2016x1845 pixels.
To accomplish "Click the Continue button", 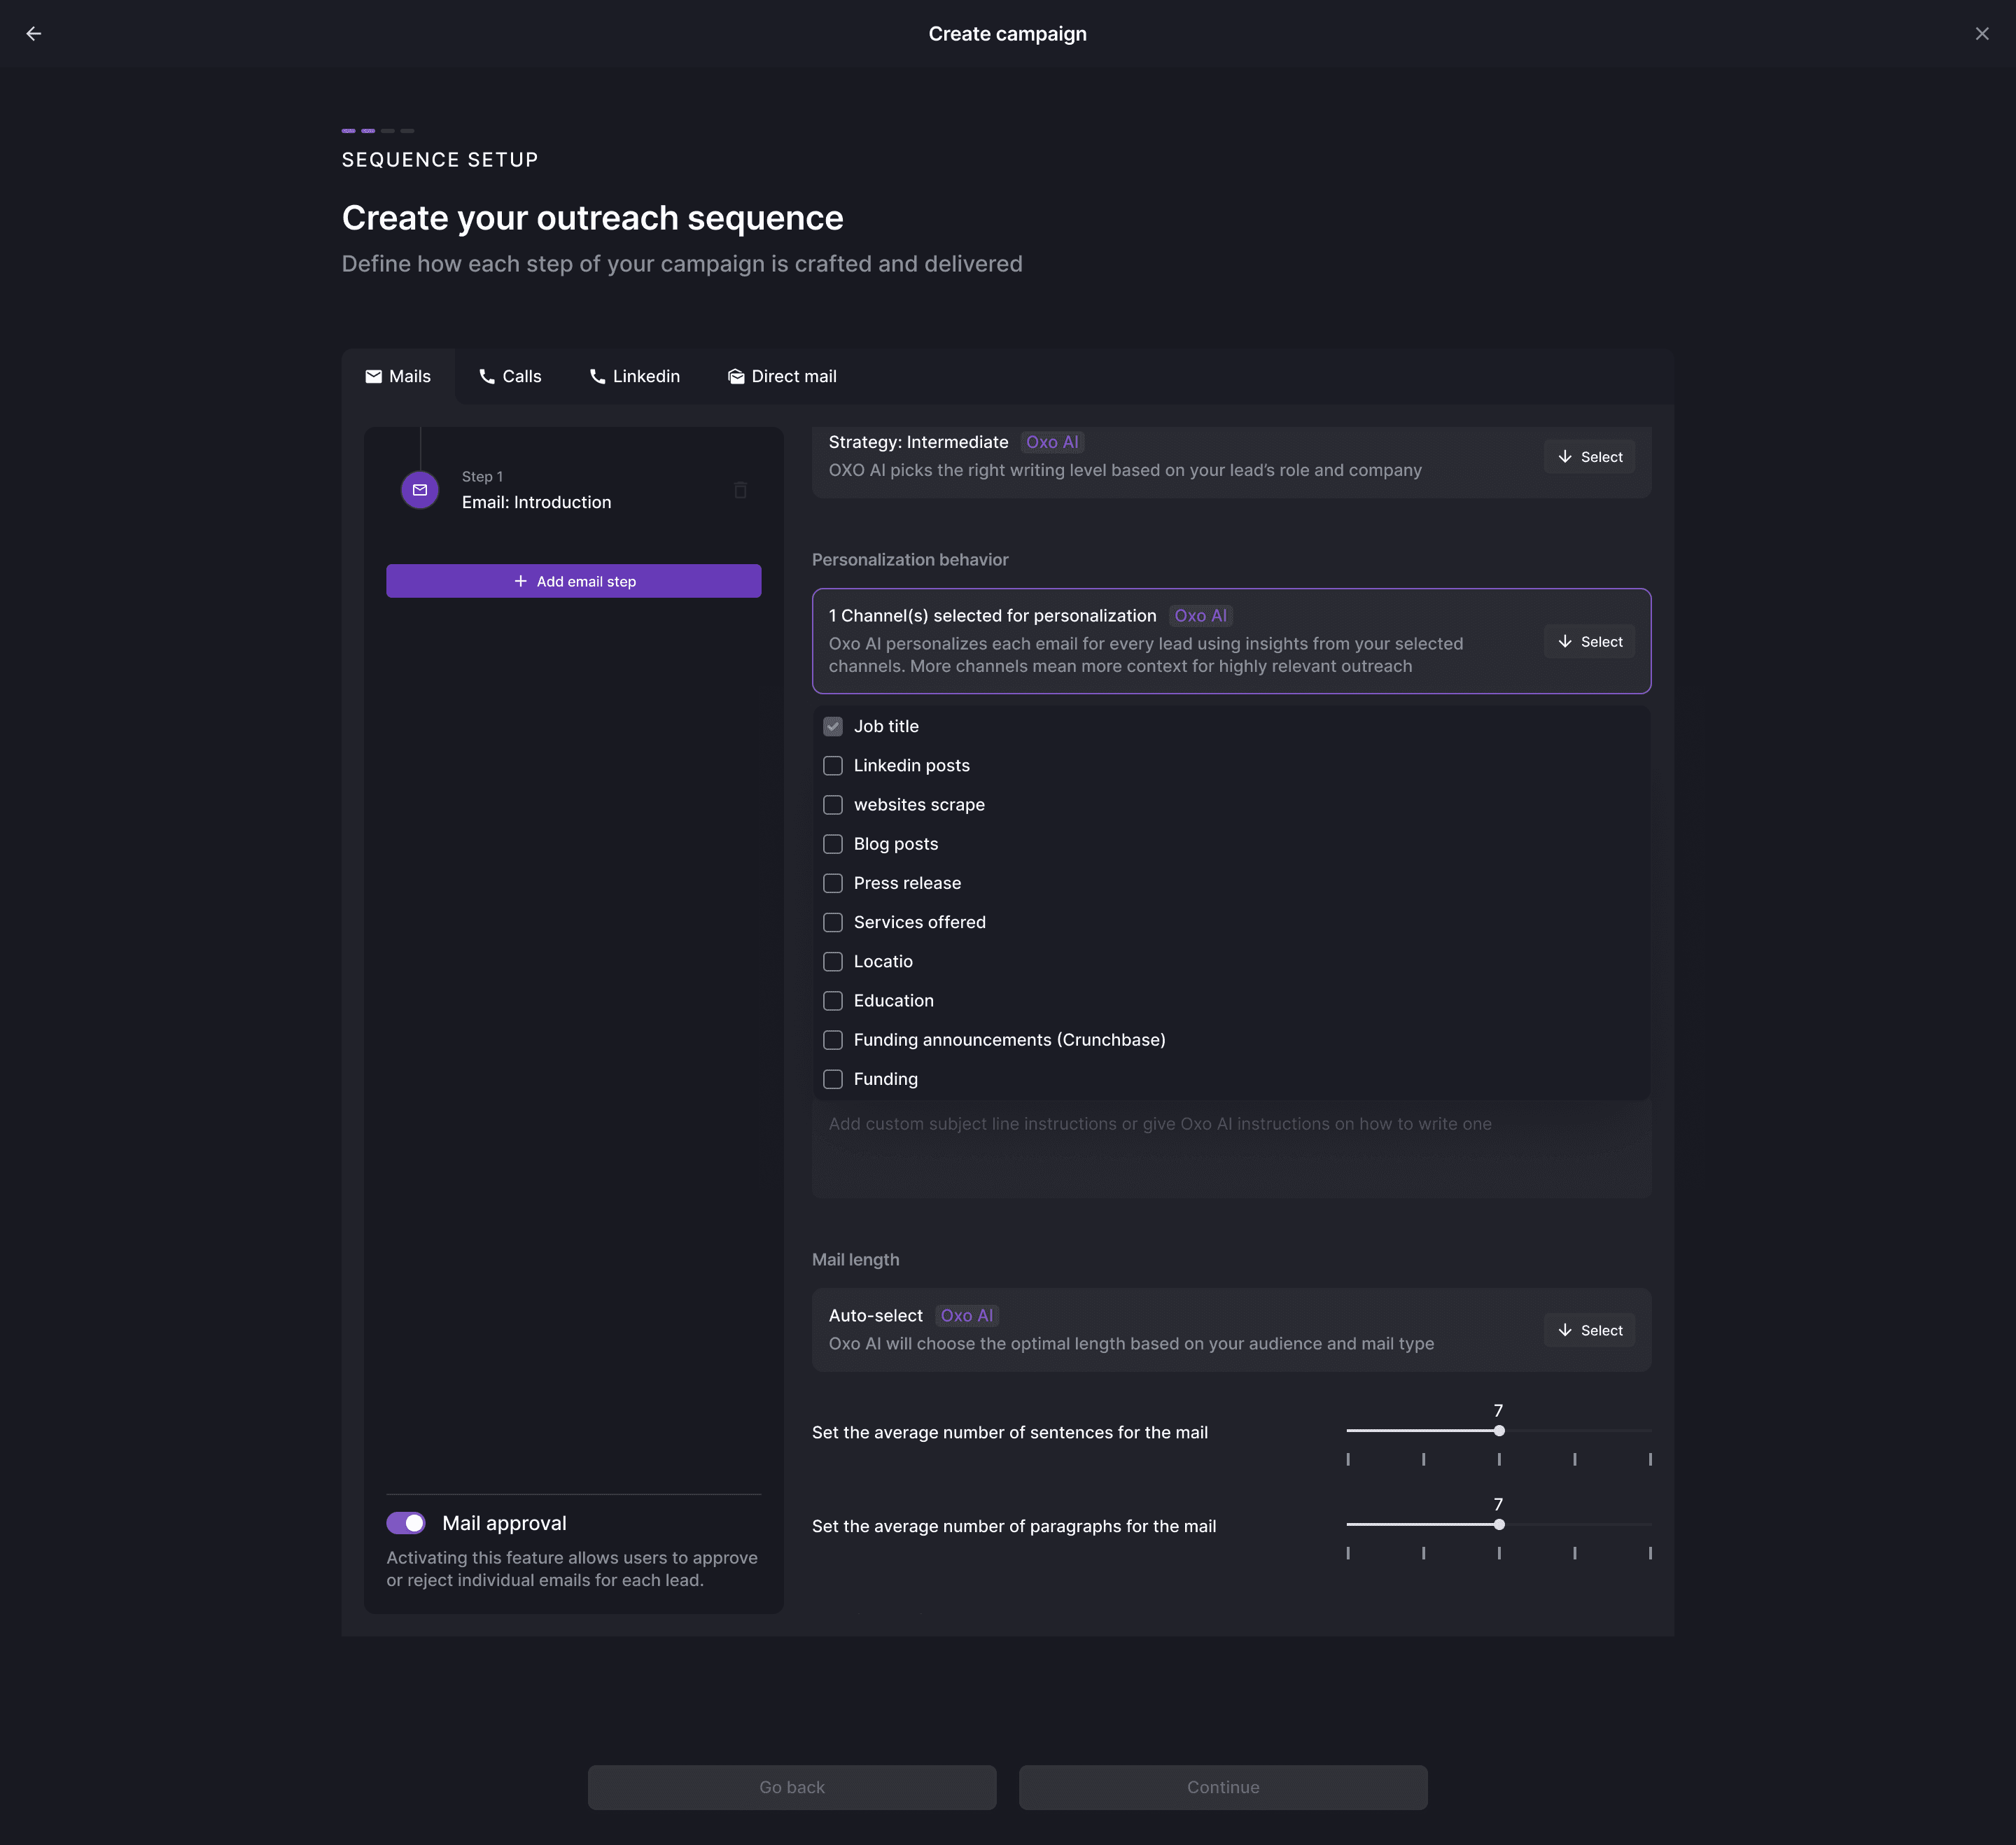I will [1223, 1787].
